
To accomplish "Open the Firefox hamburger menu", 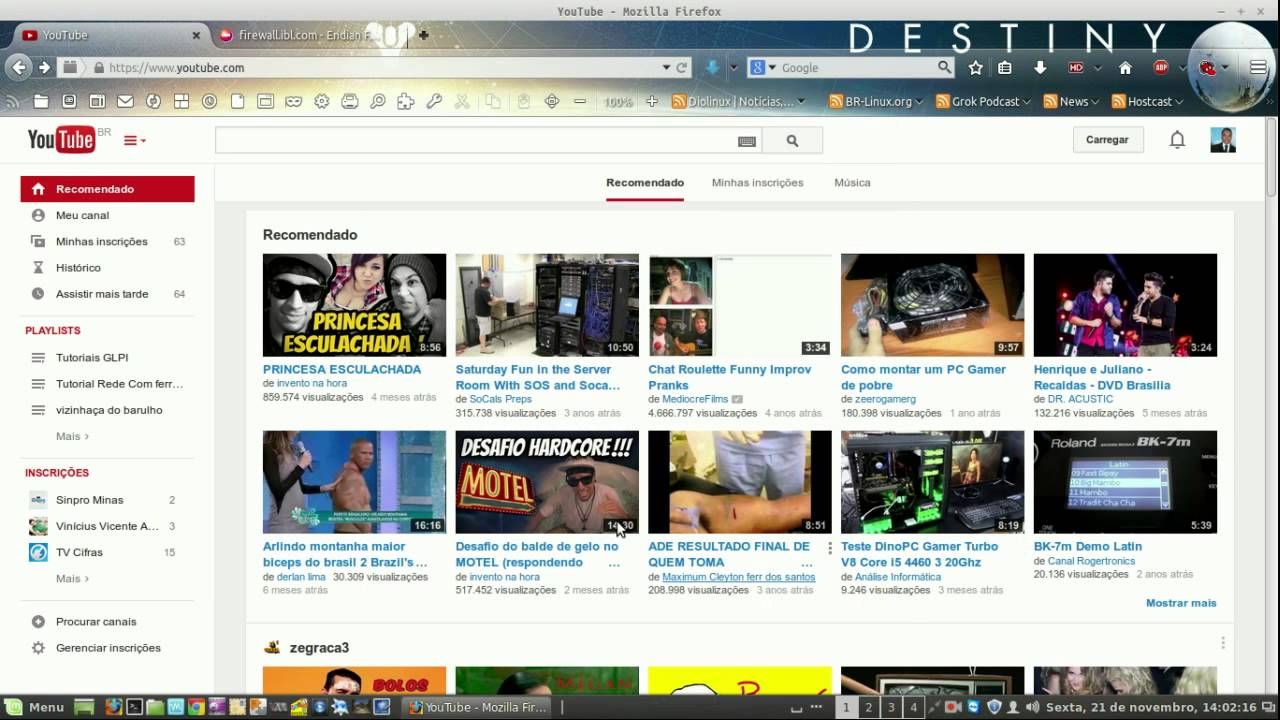I will (1258, 68).
